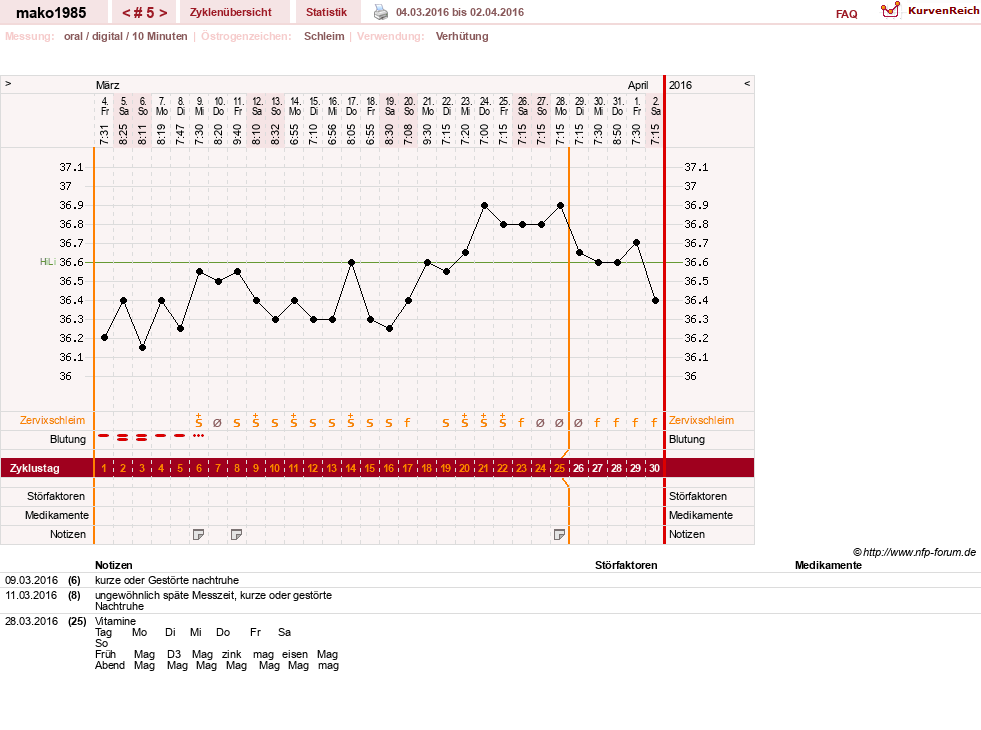Click the date header 2. Sa
981x730 pixels.
click(655, 106)
